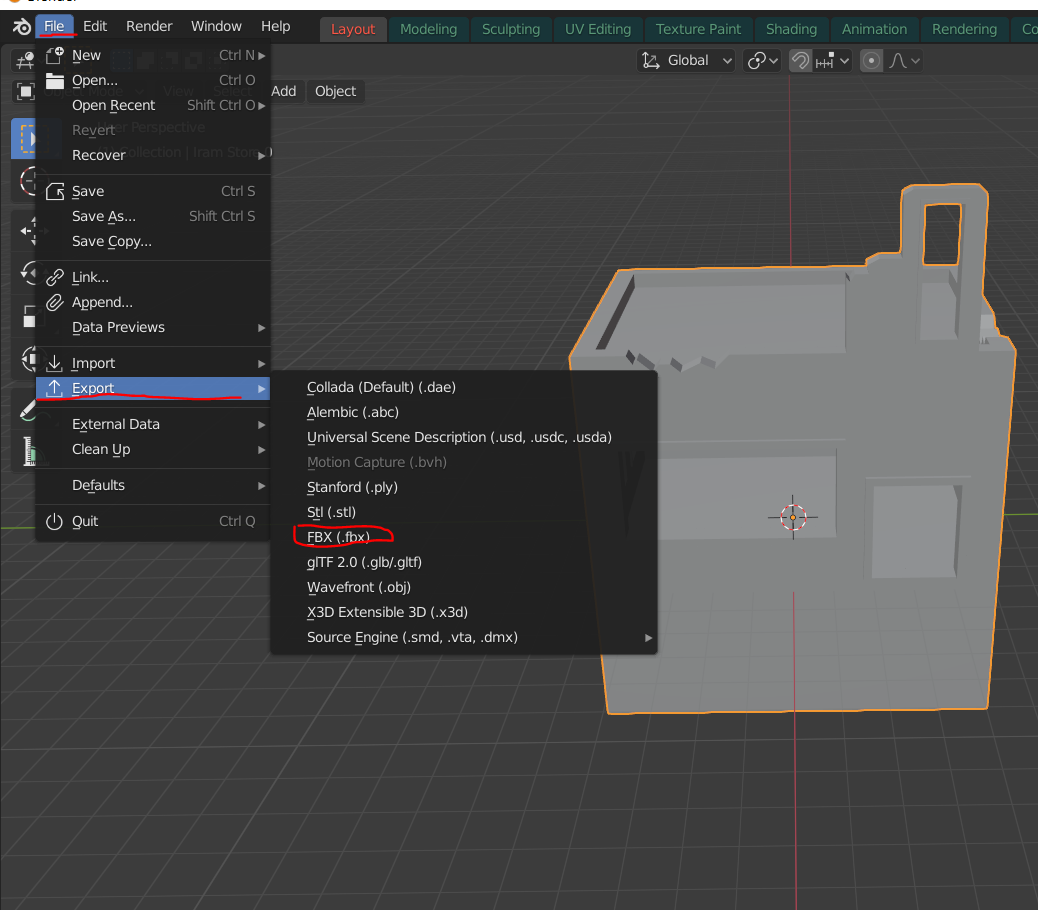Click the Import download arrow icon
Image resolution: width=1038 pixels, height=910 pixels.
[x=54, y=363]
